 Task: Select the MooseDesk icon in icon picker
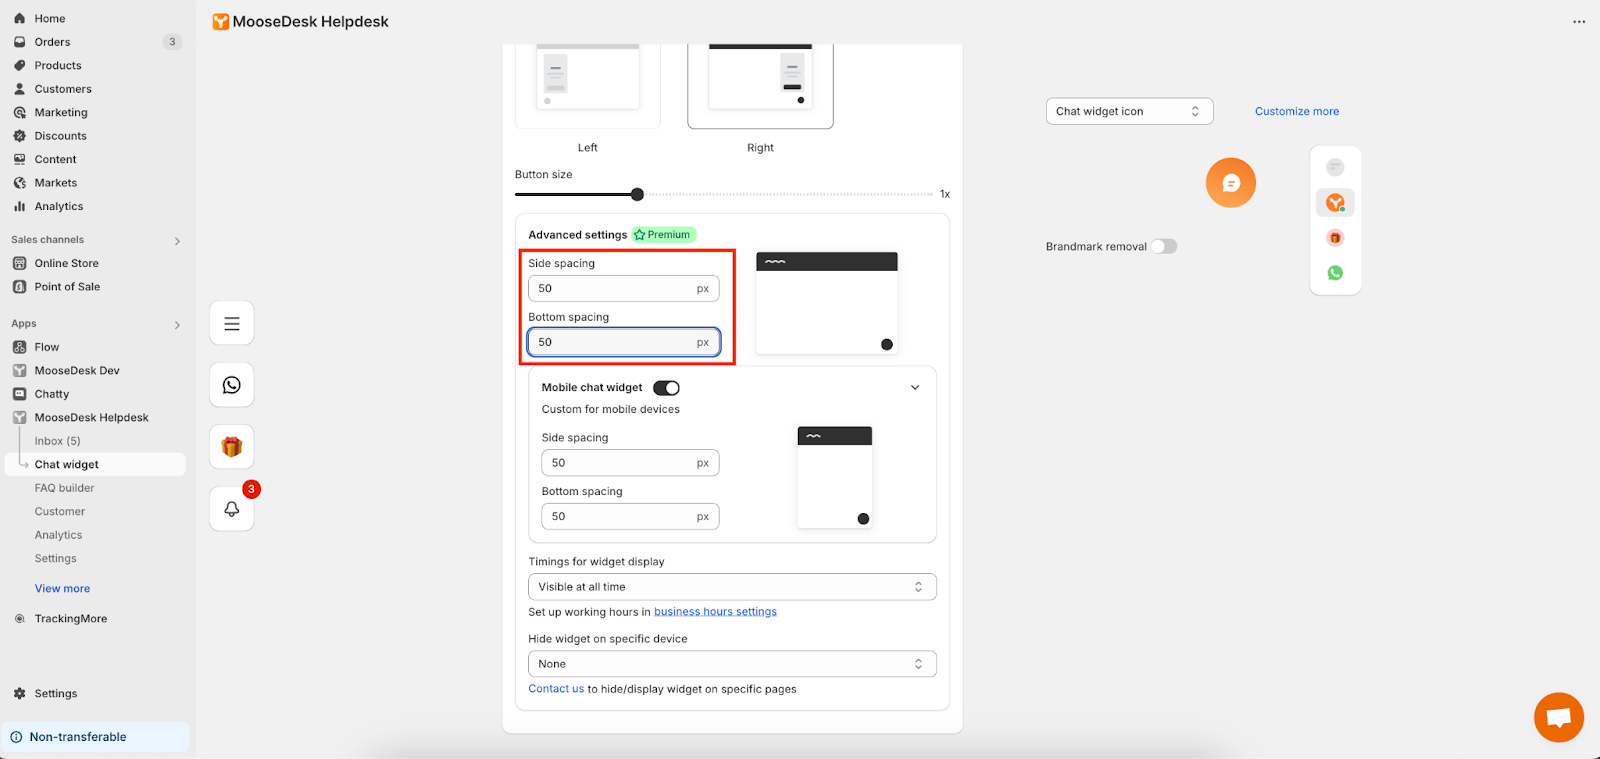point(1335,203)
